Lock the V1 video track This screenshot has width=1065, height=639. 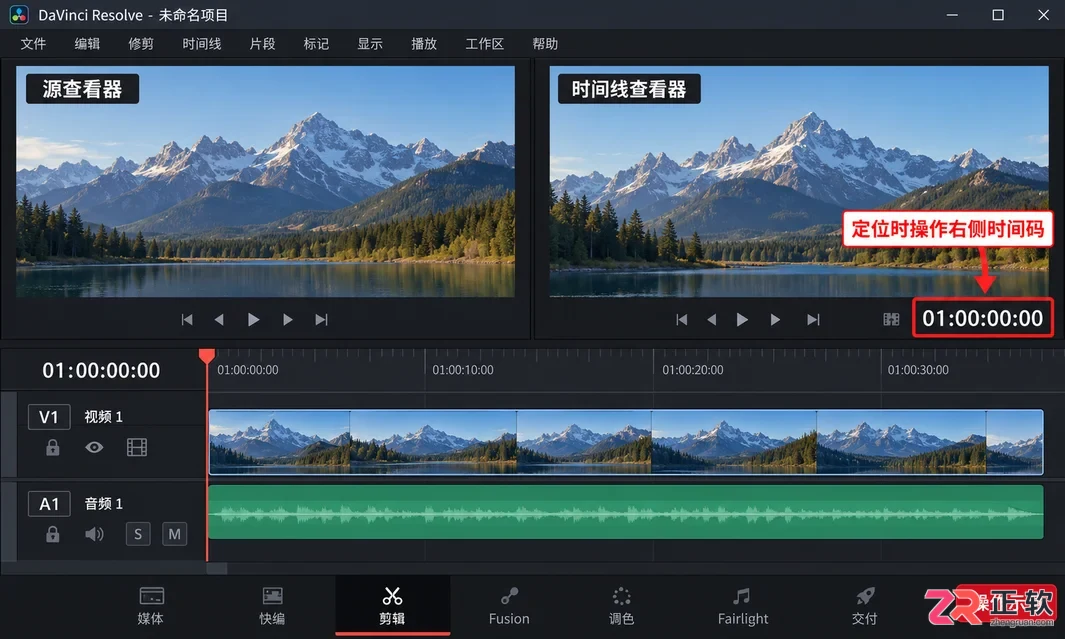pyautogui.click(x=52, y=448)
